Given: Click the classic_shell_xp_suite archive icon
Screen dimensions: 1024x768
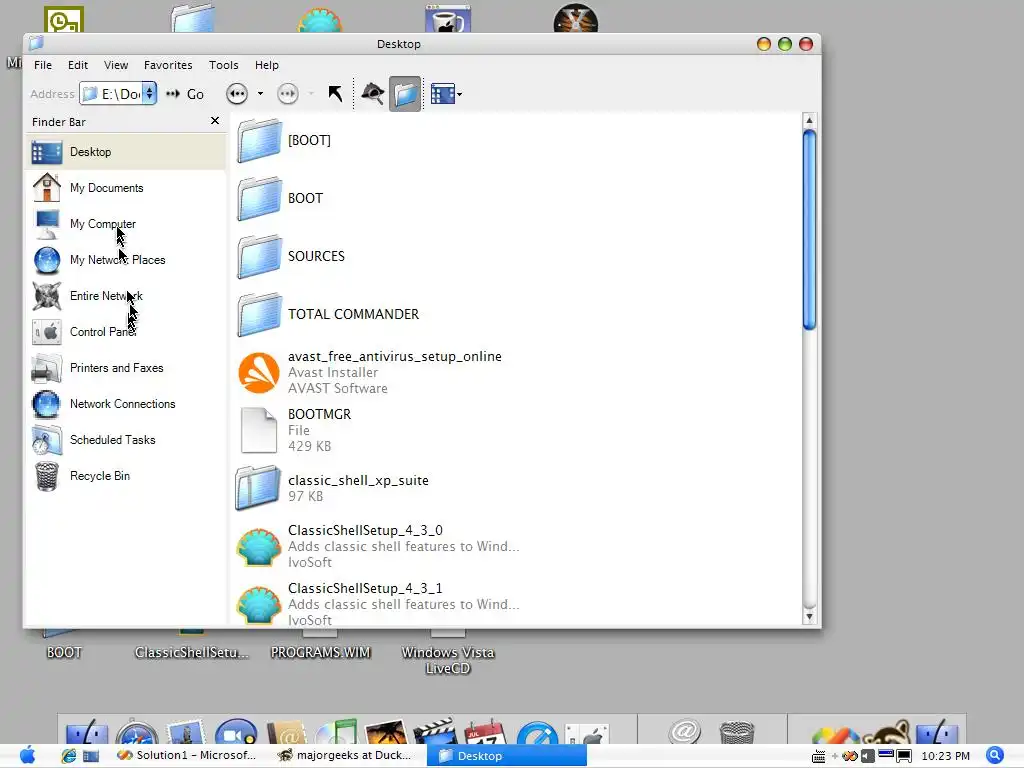Looking at the screenshot, I should (x=258, y=488).
